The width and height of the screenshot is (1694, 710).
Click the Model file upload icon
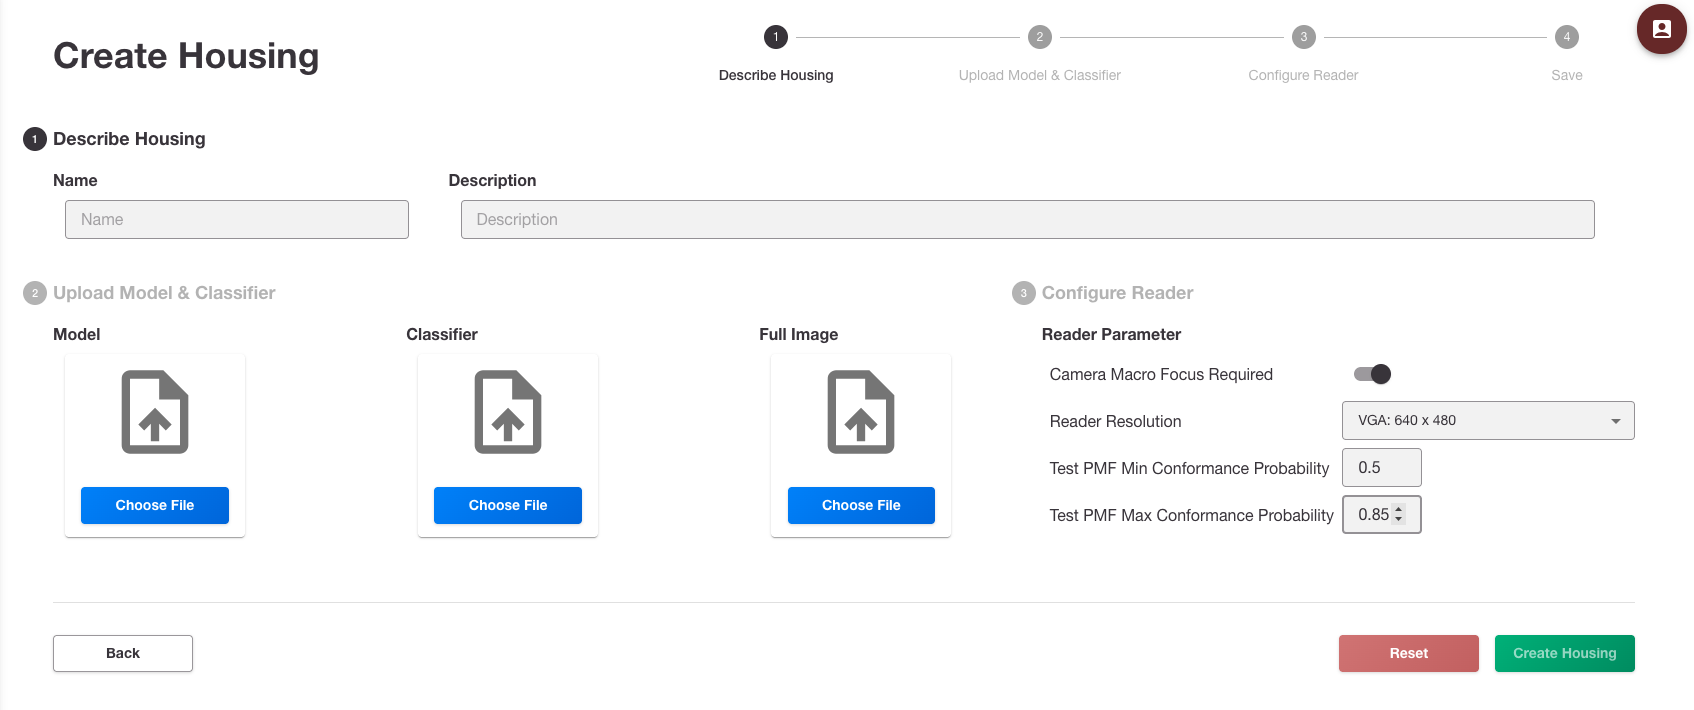tap(155, 412)
